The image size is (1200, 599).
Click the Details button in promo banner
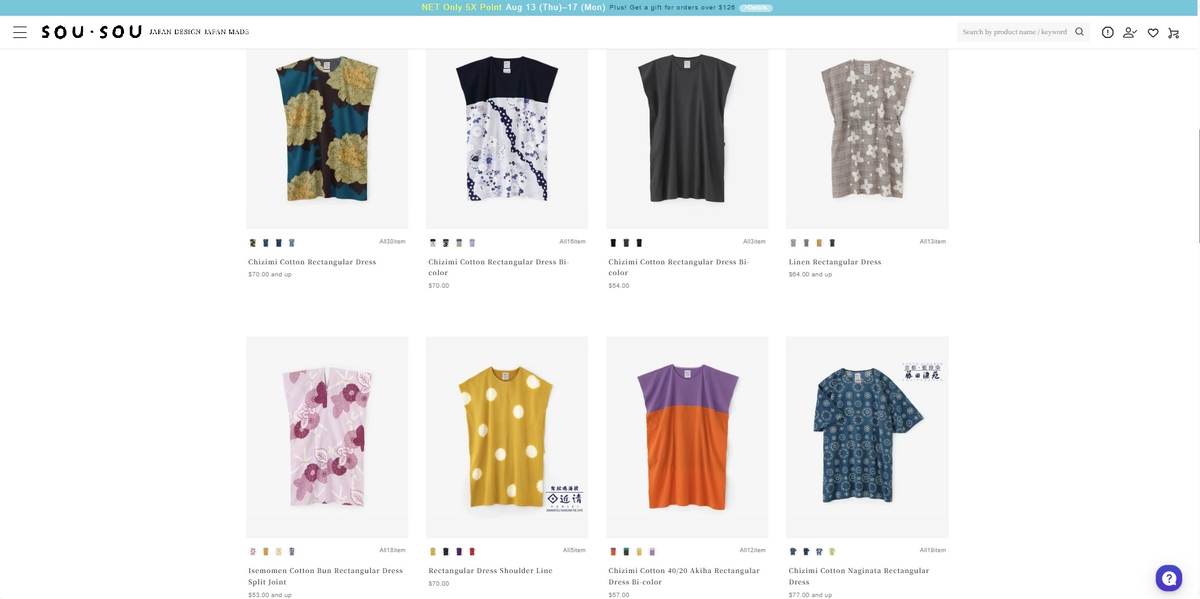coord(756,7)
